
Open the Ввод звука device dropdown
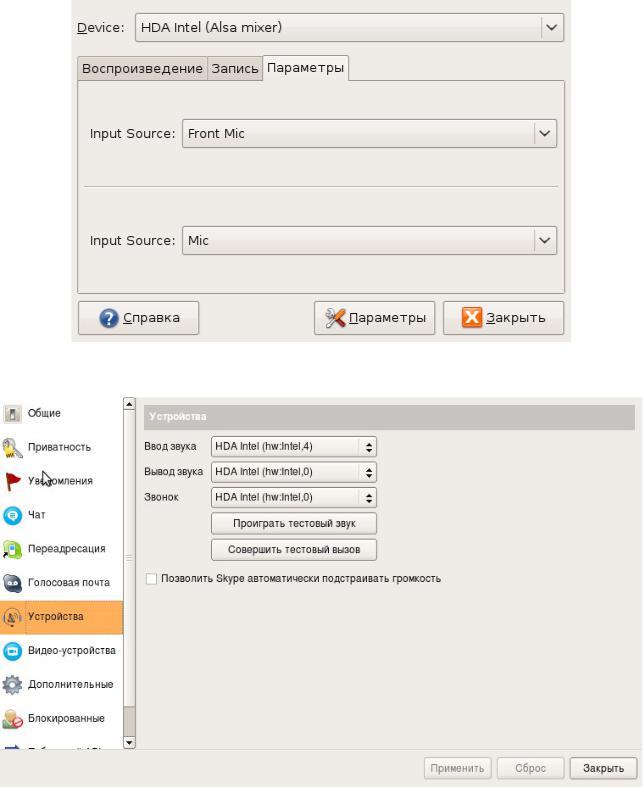[294, 447]
